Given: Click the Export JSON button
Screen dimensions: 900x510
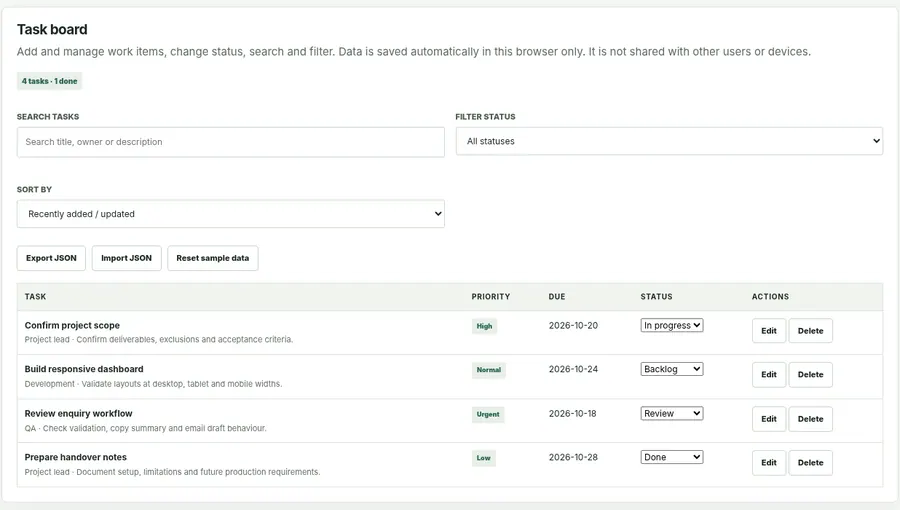Looking at the screenshot, I should (51, 258).
